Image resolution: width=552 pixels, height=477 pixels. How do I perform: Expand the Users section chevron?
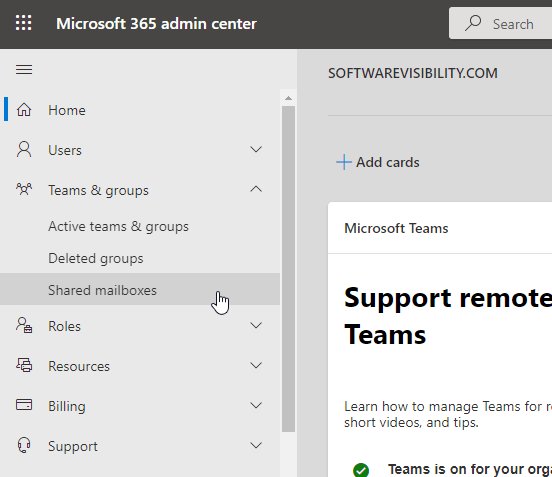pos(256,149)
